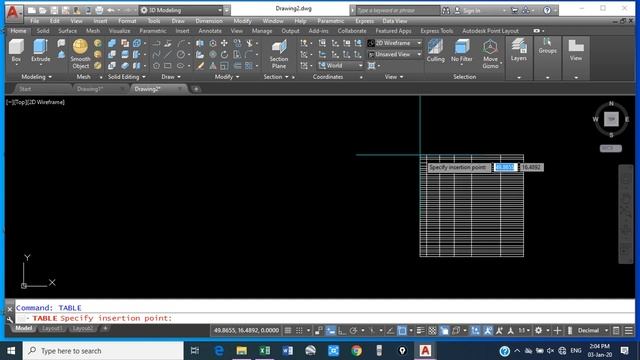Select the Move tool in Modify panel
Screen dimensions: 640x360
tap(224, 43)
